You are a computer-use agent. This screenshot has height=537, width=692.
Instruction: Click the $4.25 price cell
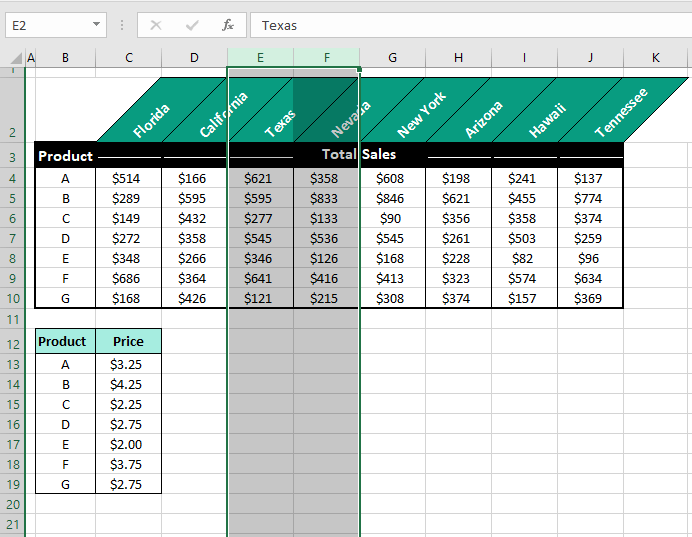[x=128, y=385]
